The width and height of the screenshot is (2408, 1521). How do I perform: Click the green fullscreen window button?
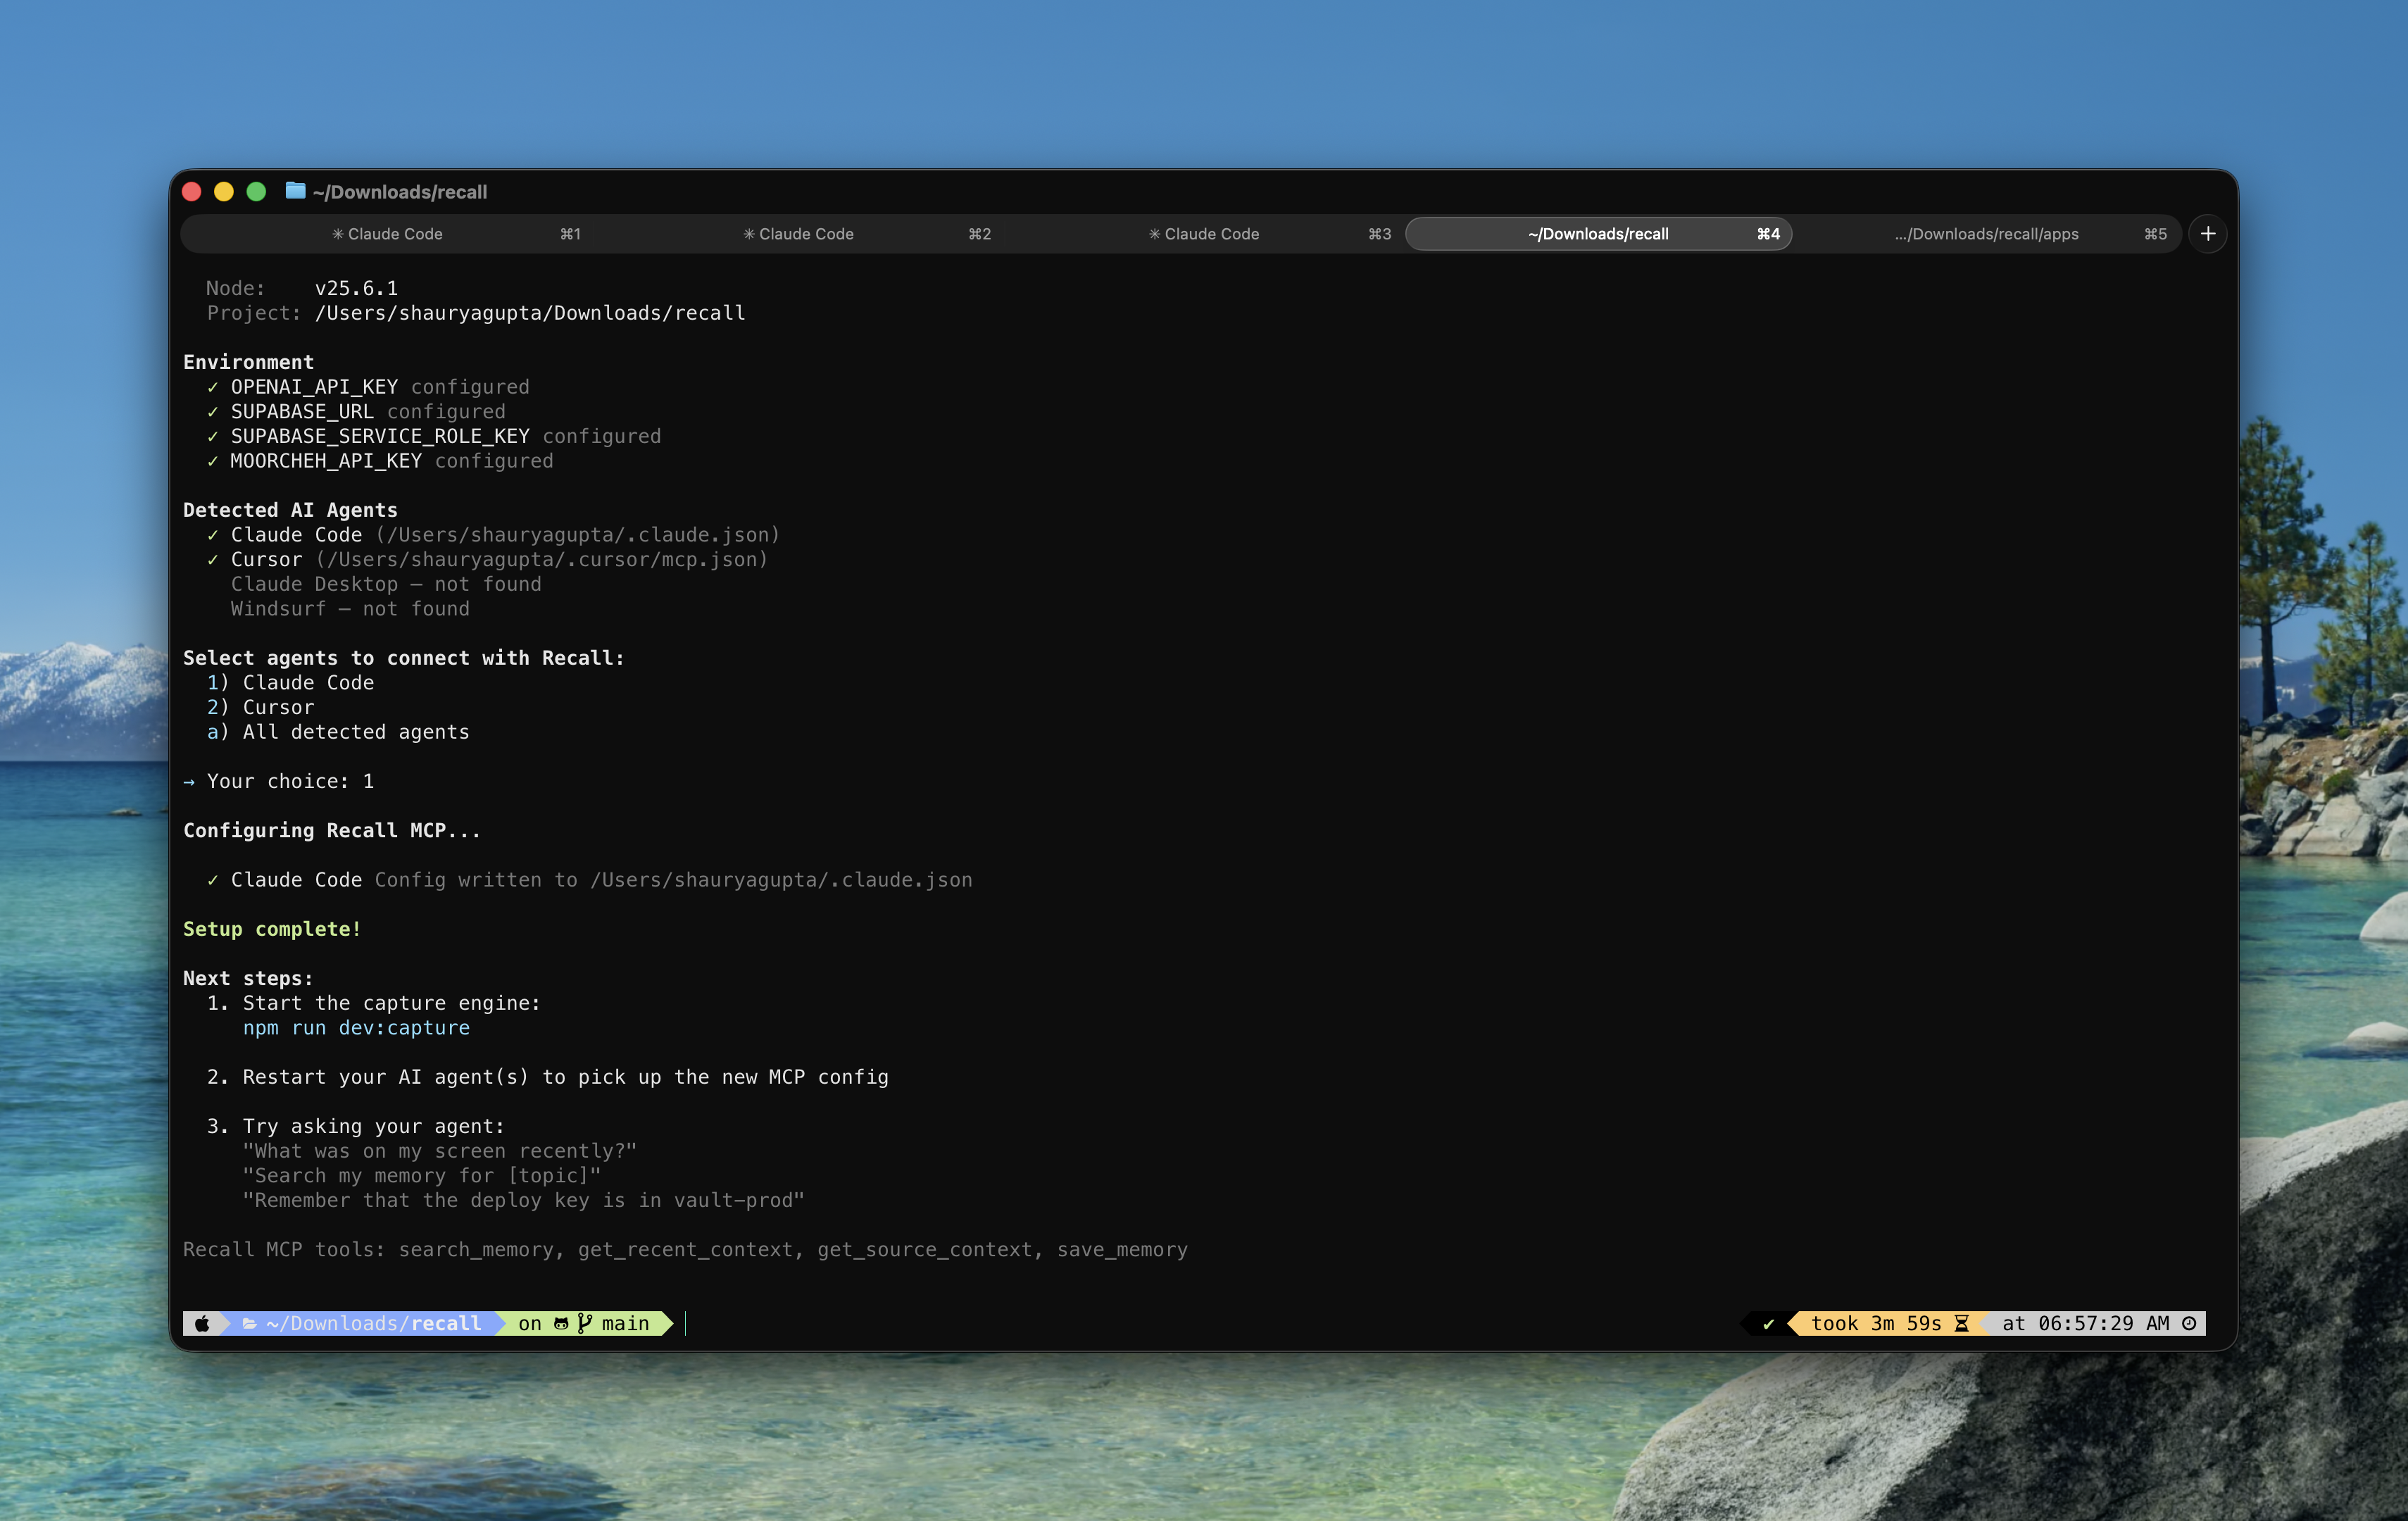point(256,191)
